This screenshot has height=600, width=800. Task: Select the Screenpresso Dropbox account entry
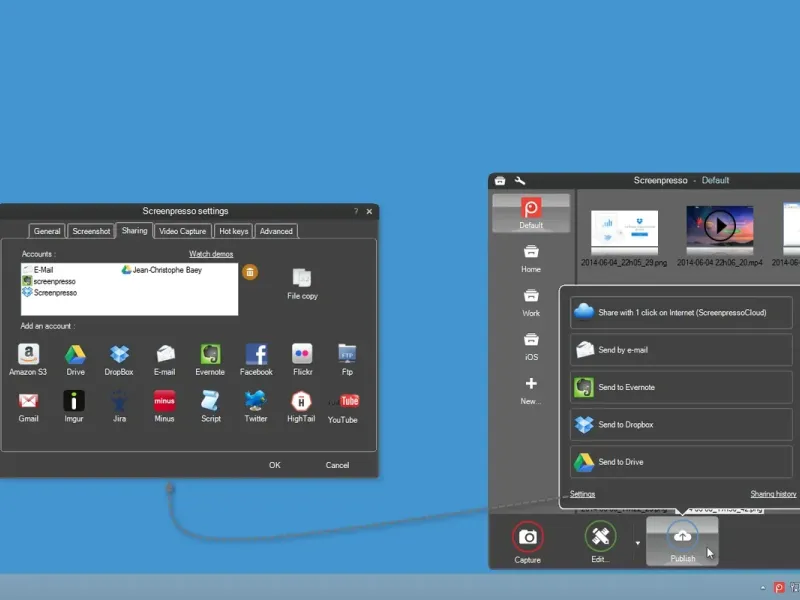(50, 292)
